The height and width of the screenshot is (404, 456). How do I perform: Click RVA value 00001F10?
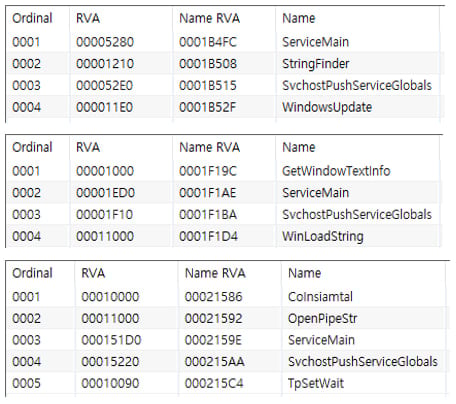point(105,214)
